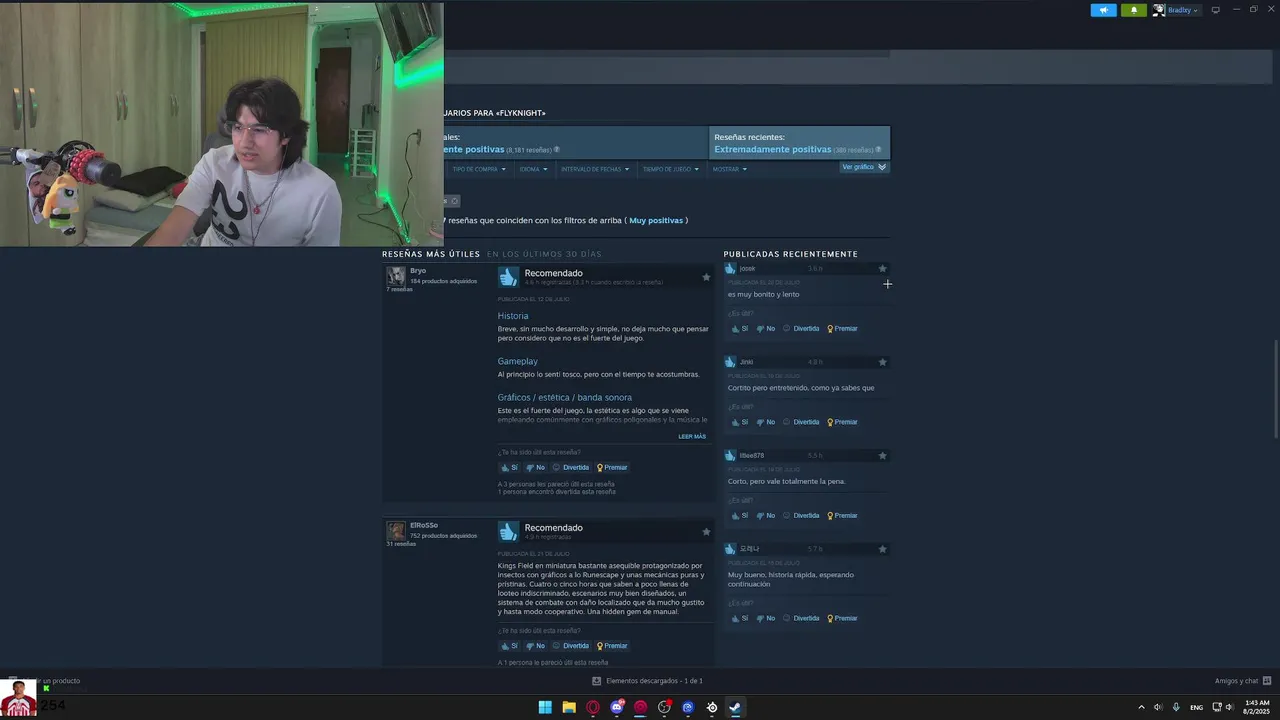Open Bryo's reviewer profile name
This screenshot has height=720, width=1280.
(418, 271)
